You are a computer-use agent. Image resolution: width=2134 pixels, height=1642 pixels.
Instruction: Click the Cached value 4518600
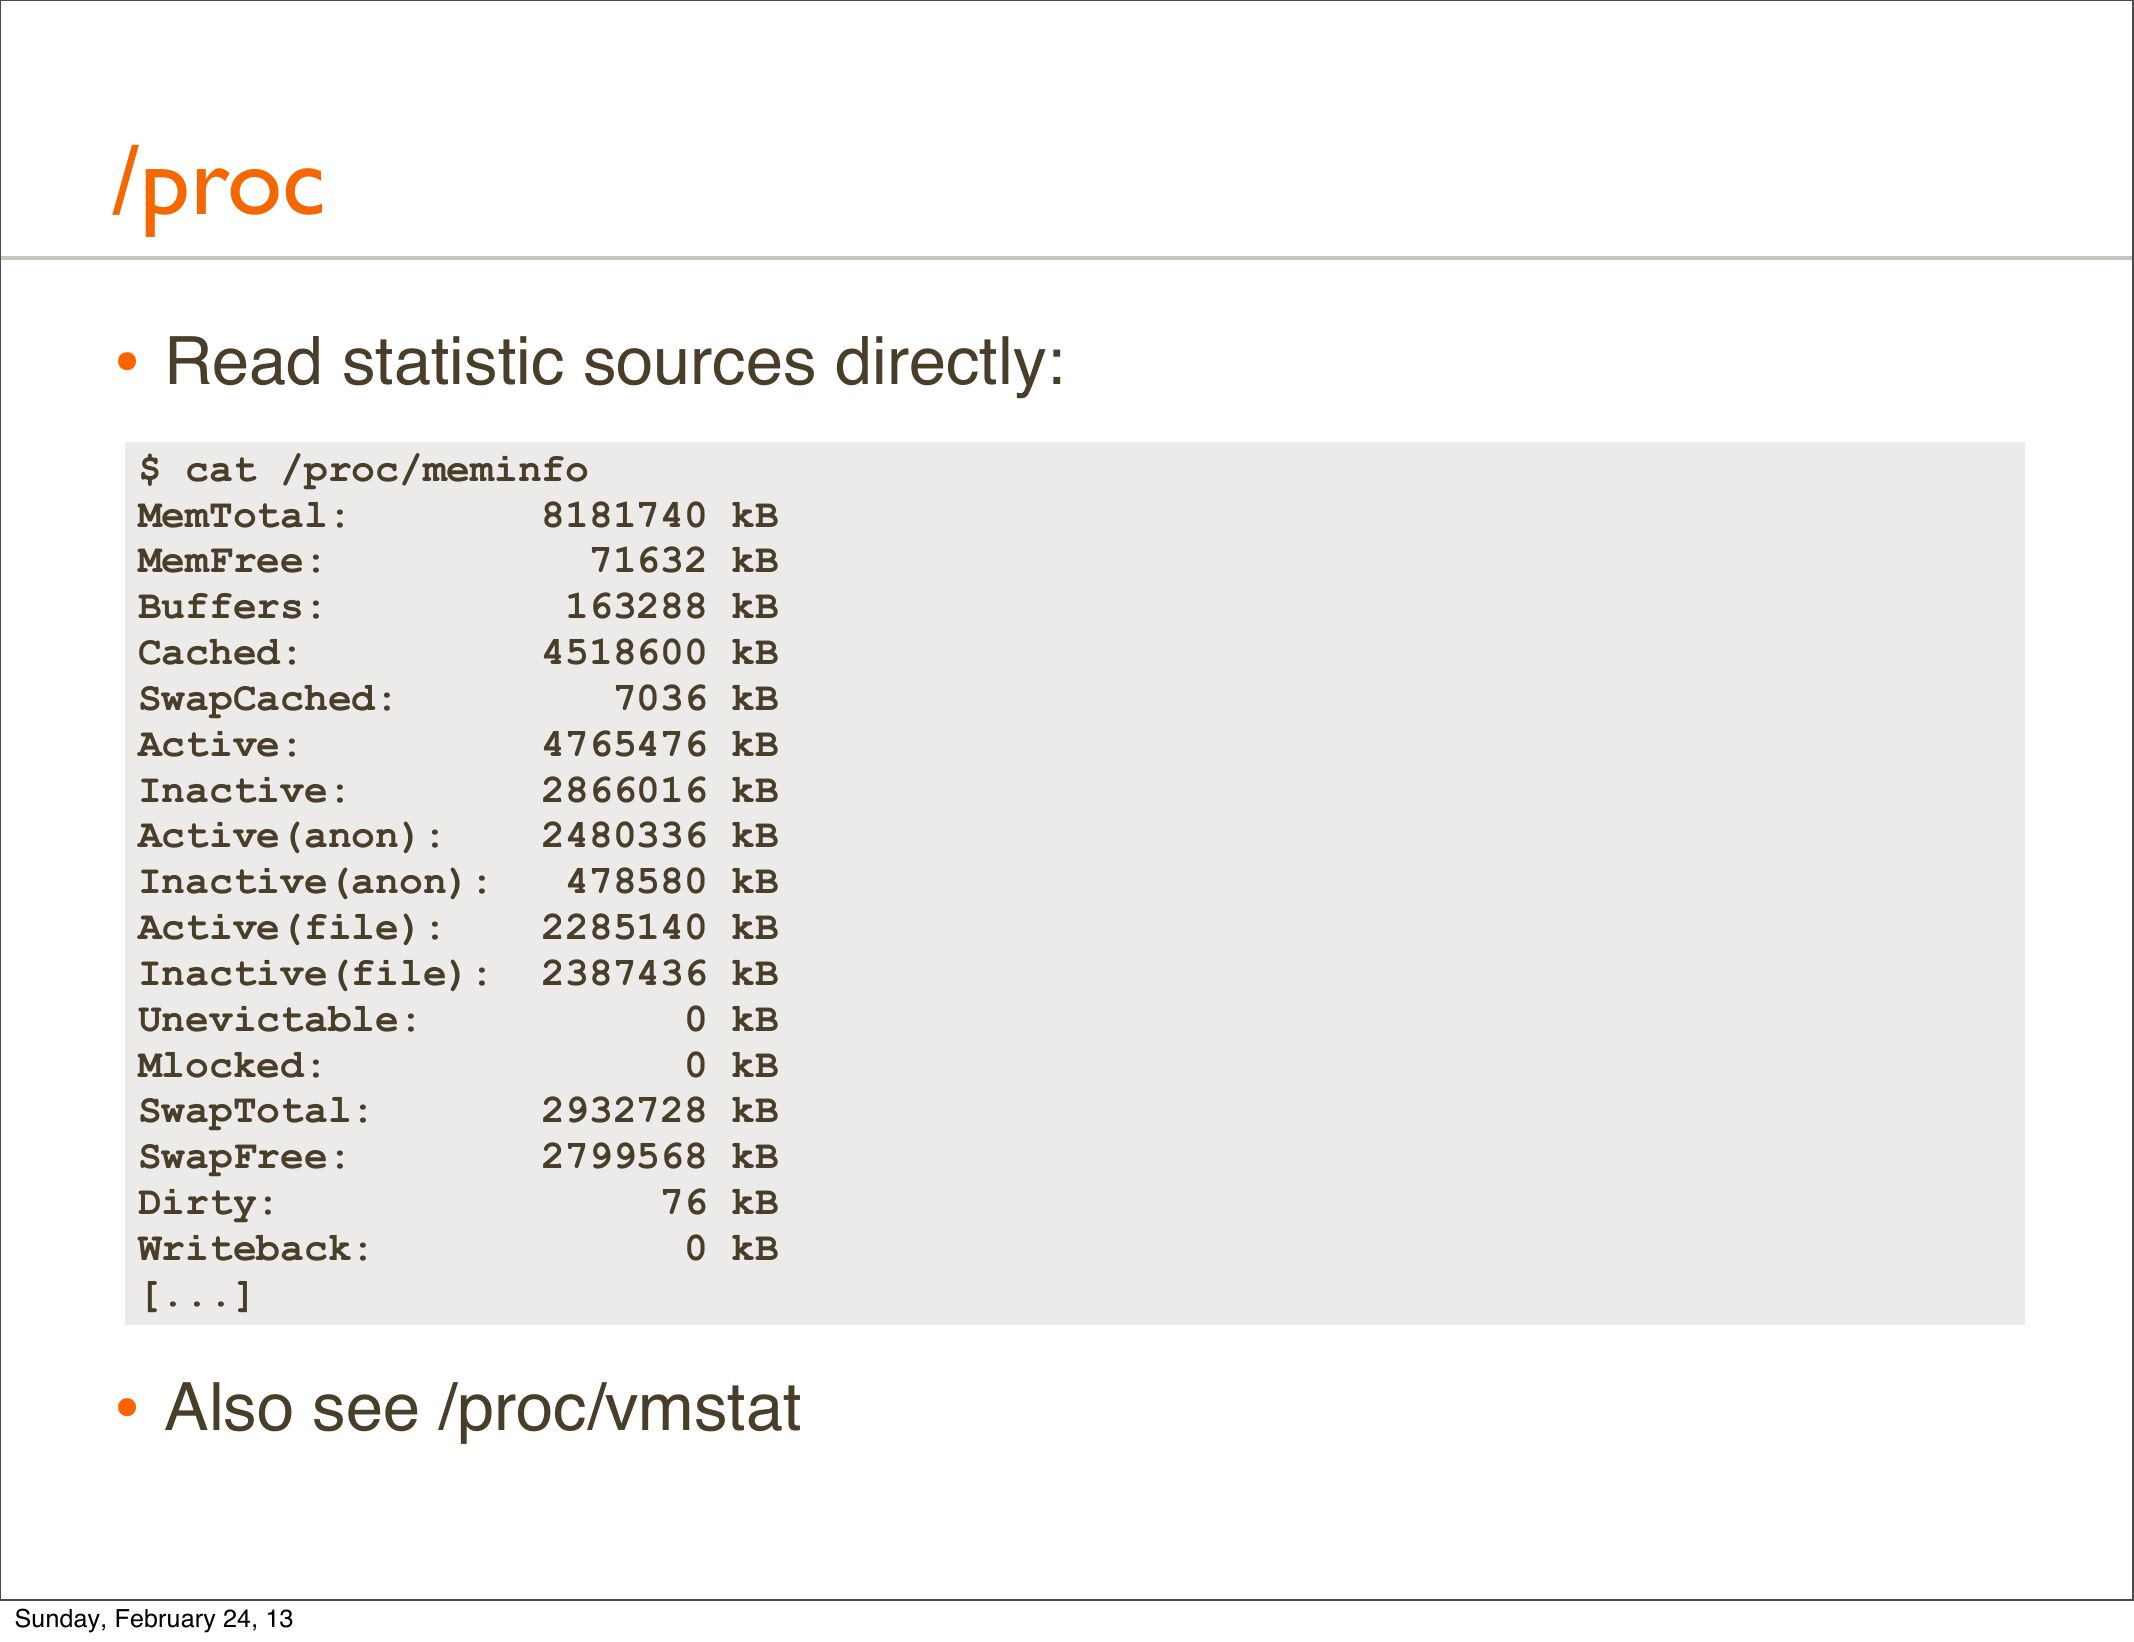pyautogui.click(x=624, y=653)
